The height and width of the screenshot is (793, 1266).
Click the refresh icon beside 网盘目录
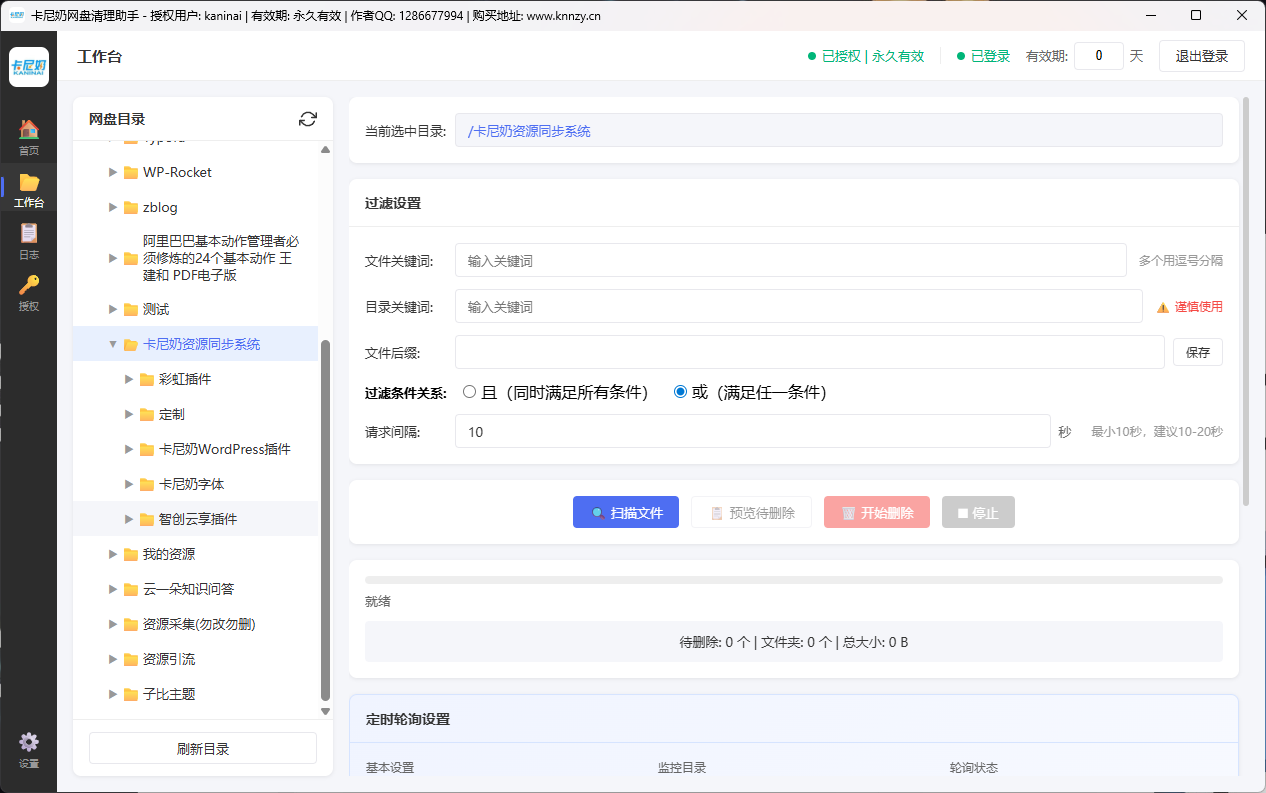click(308, 119)
